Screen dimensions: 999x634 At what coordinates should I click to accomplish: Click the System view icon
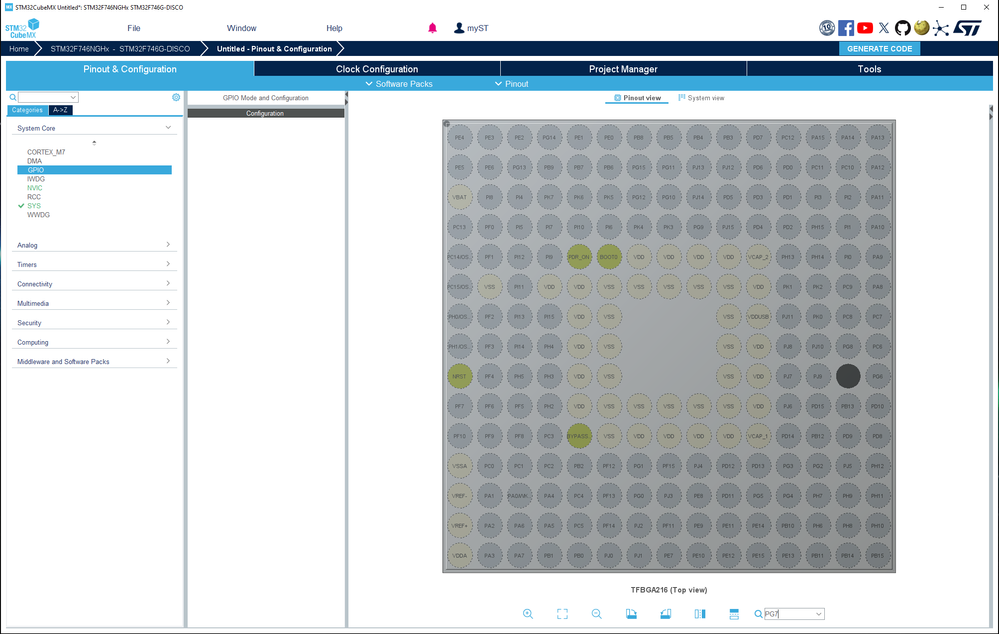(x=682, y=97)
